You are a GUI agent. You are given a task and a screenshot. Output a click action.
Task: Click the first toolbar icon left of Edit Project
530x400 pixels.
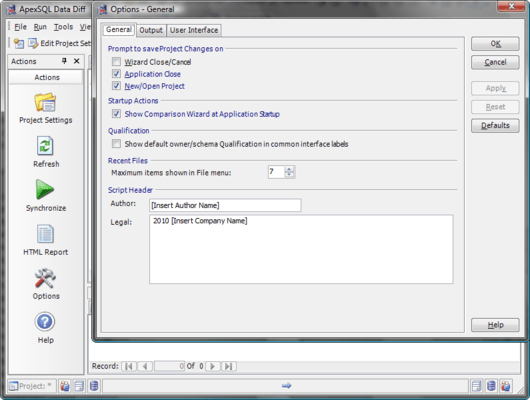19,43
